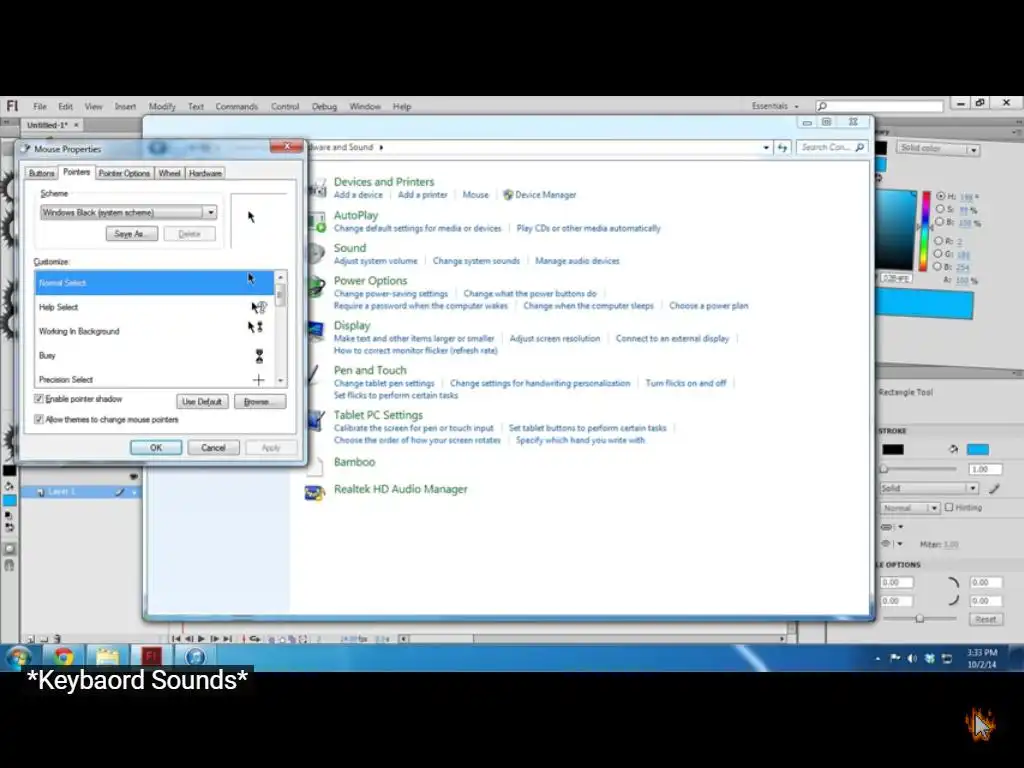
Task: Go to the first frame in the Flash timeline
Action: (176, 639)
